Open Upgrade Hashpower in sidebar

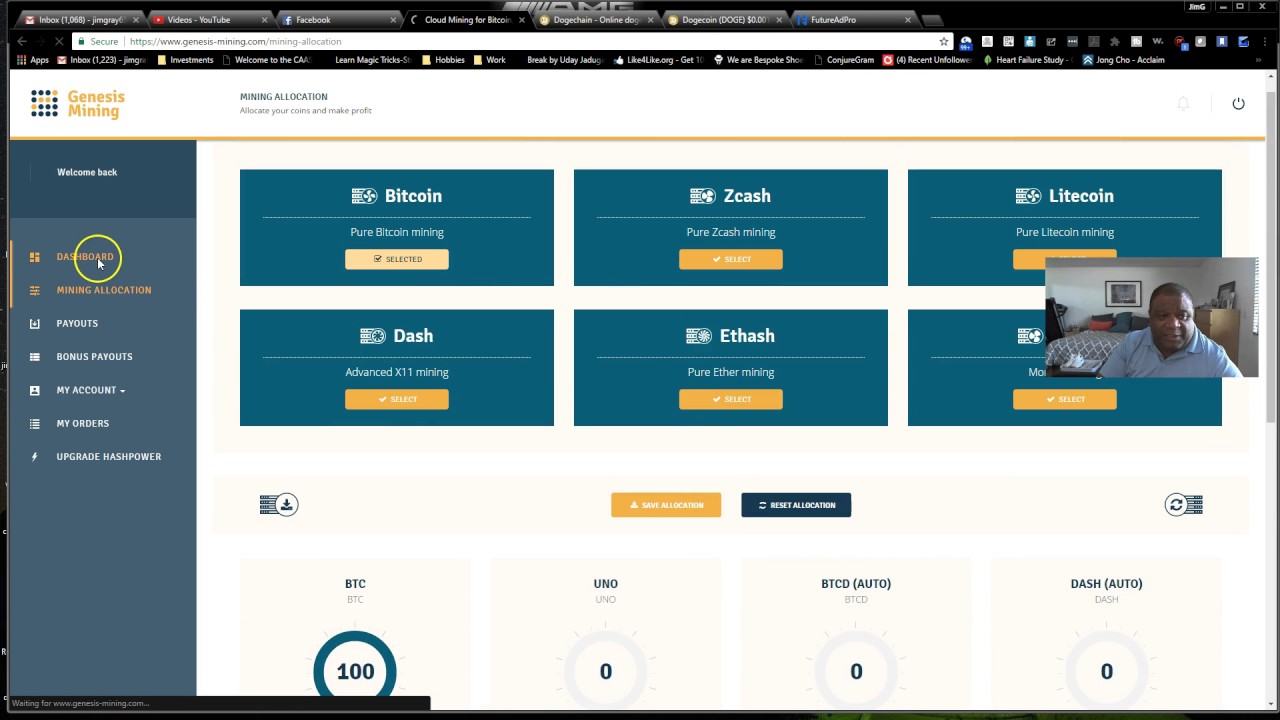tap(109, 457)
